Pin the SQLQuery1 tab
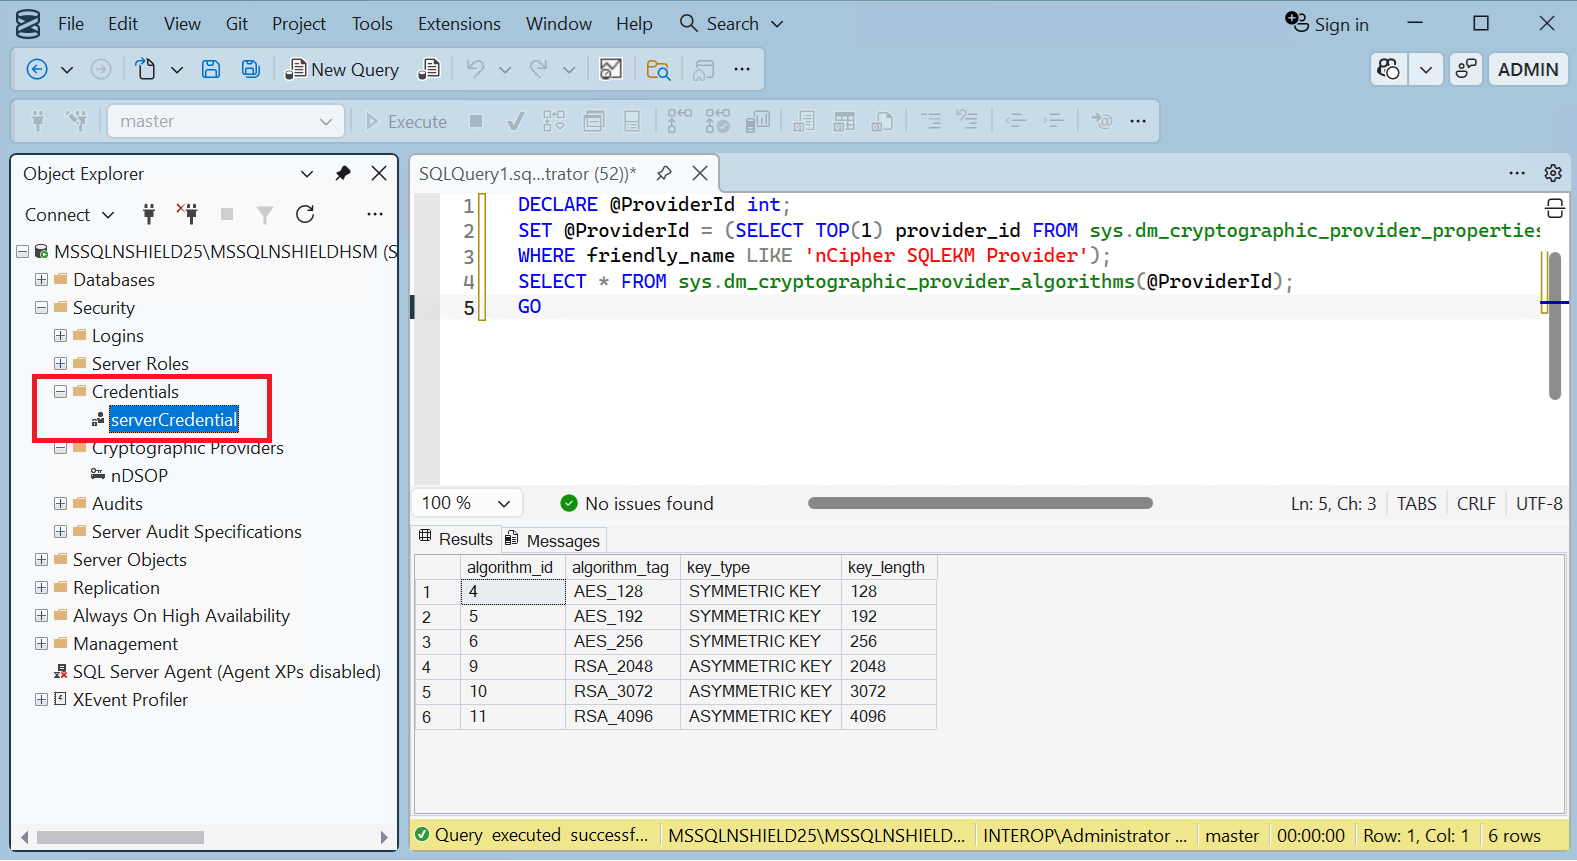The width and height of the screenshot is (1577, 861). pyautogui.click(x=664, y=173)
